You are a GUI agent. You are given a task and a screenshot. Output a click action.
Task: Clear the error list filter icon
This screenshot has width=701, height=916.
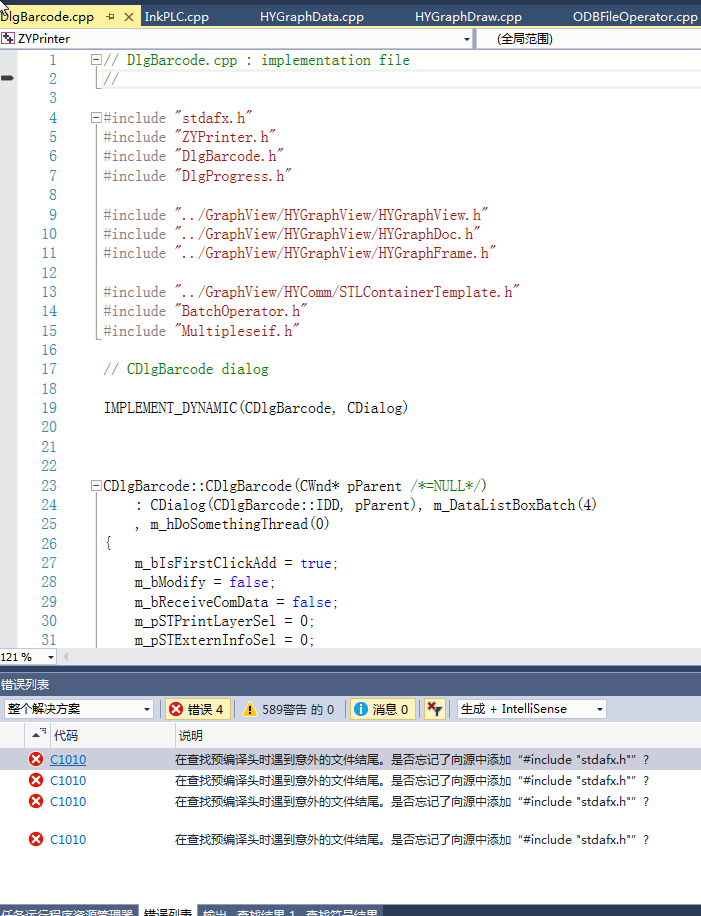pyautogui.click(x=434, y=709)
